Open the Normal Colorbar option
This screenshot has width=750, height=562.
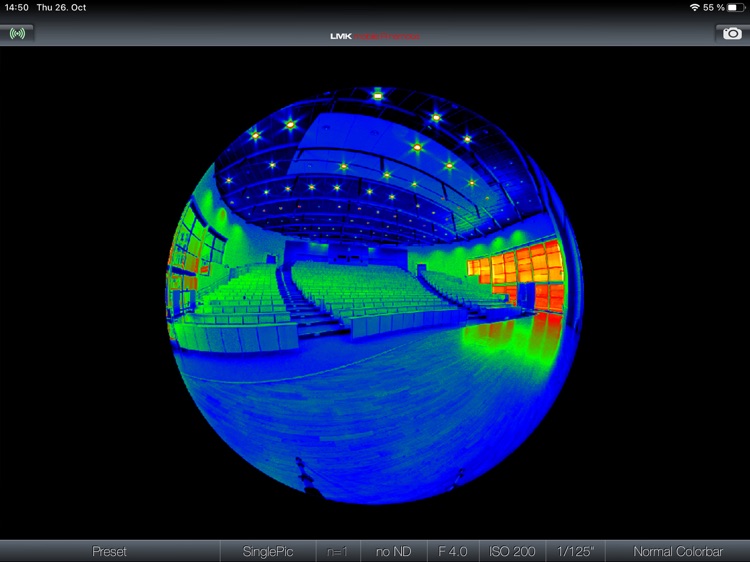pyautogui.click(x=678, y=551)
